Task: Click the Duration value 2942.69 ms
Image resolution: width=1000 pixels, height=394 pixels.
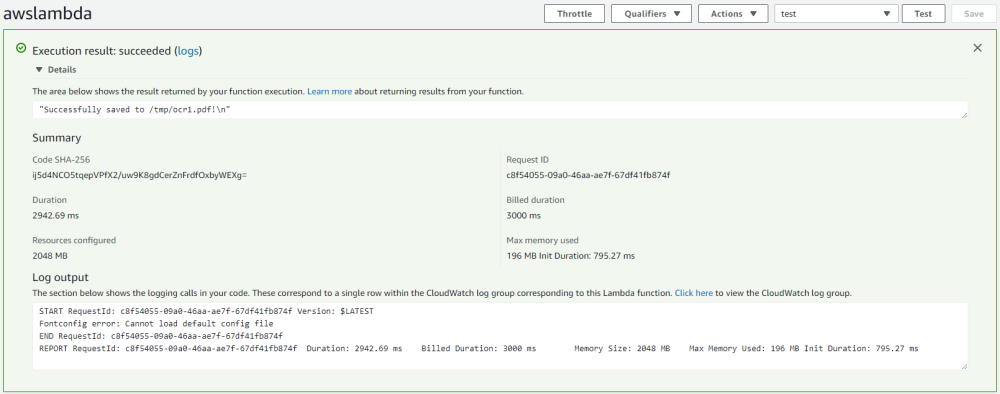Action: (x=55, y=215)
